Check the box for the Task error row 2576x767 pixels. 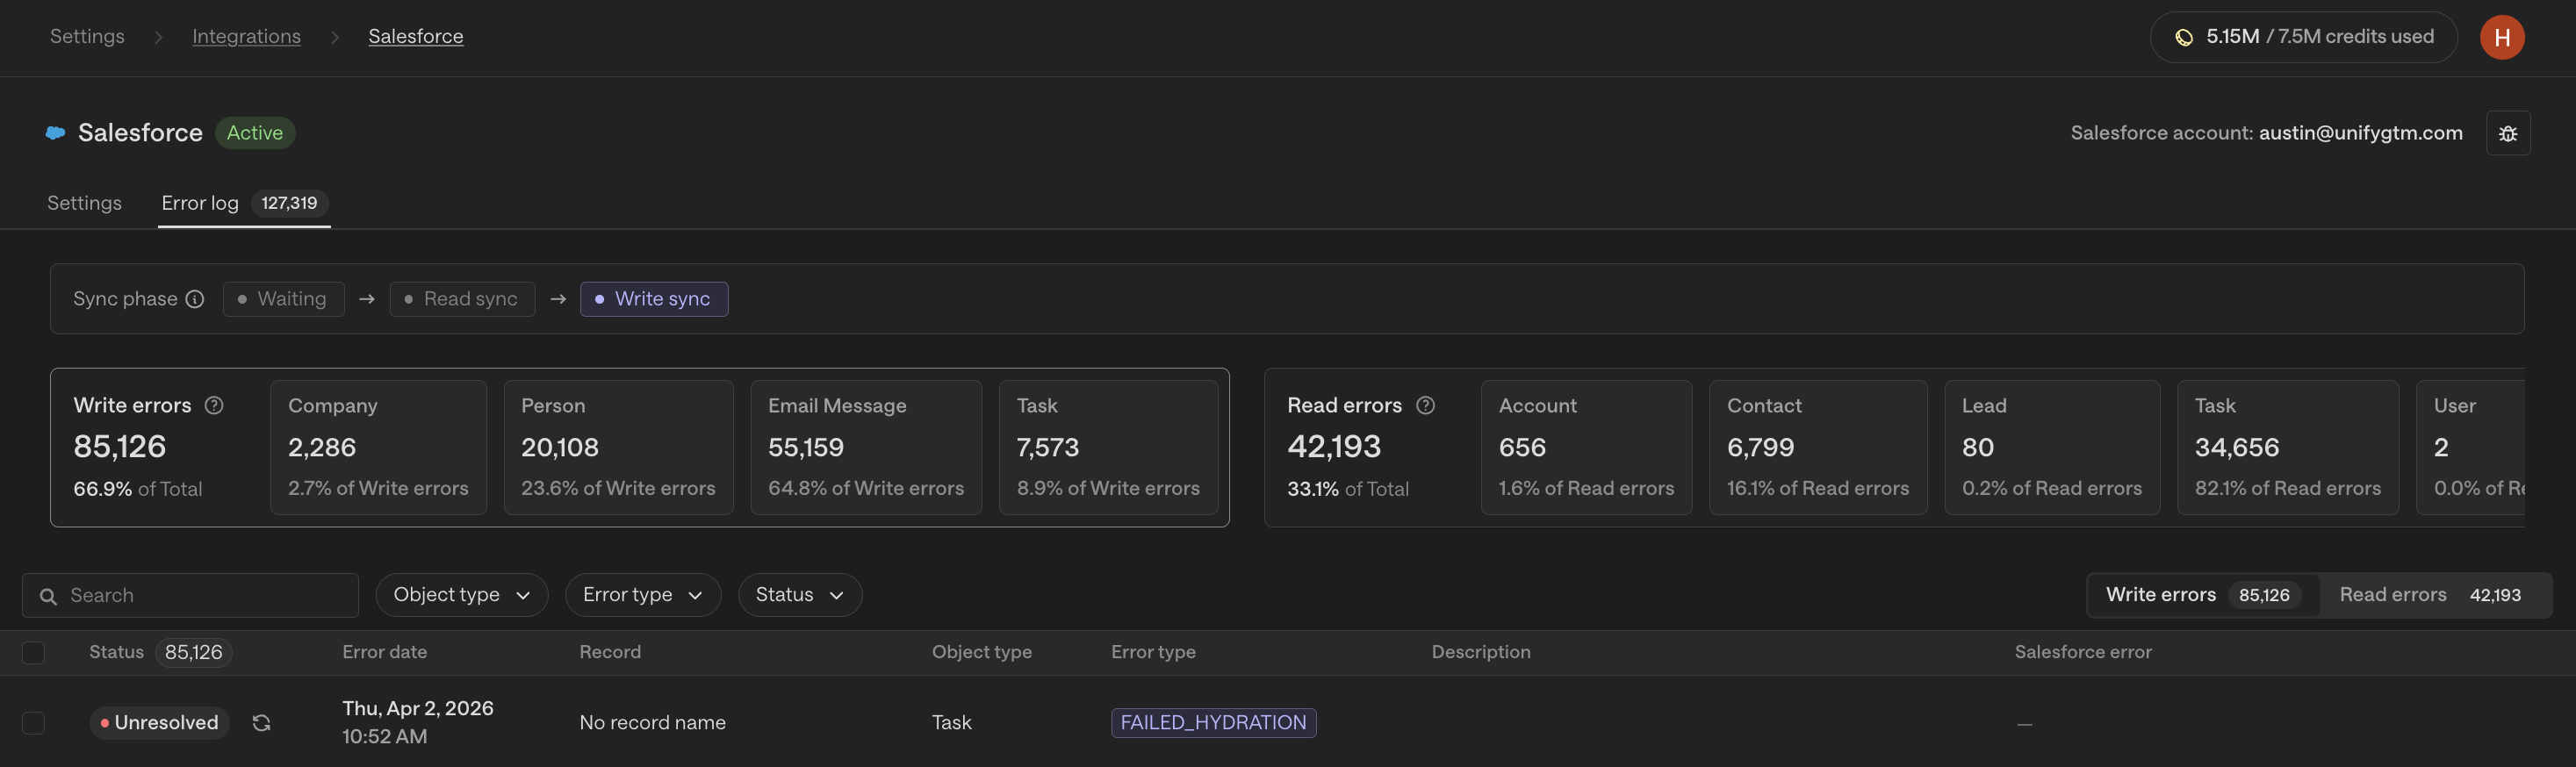coord(33,723)
